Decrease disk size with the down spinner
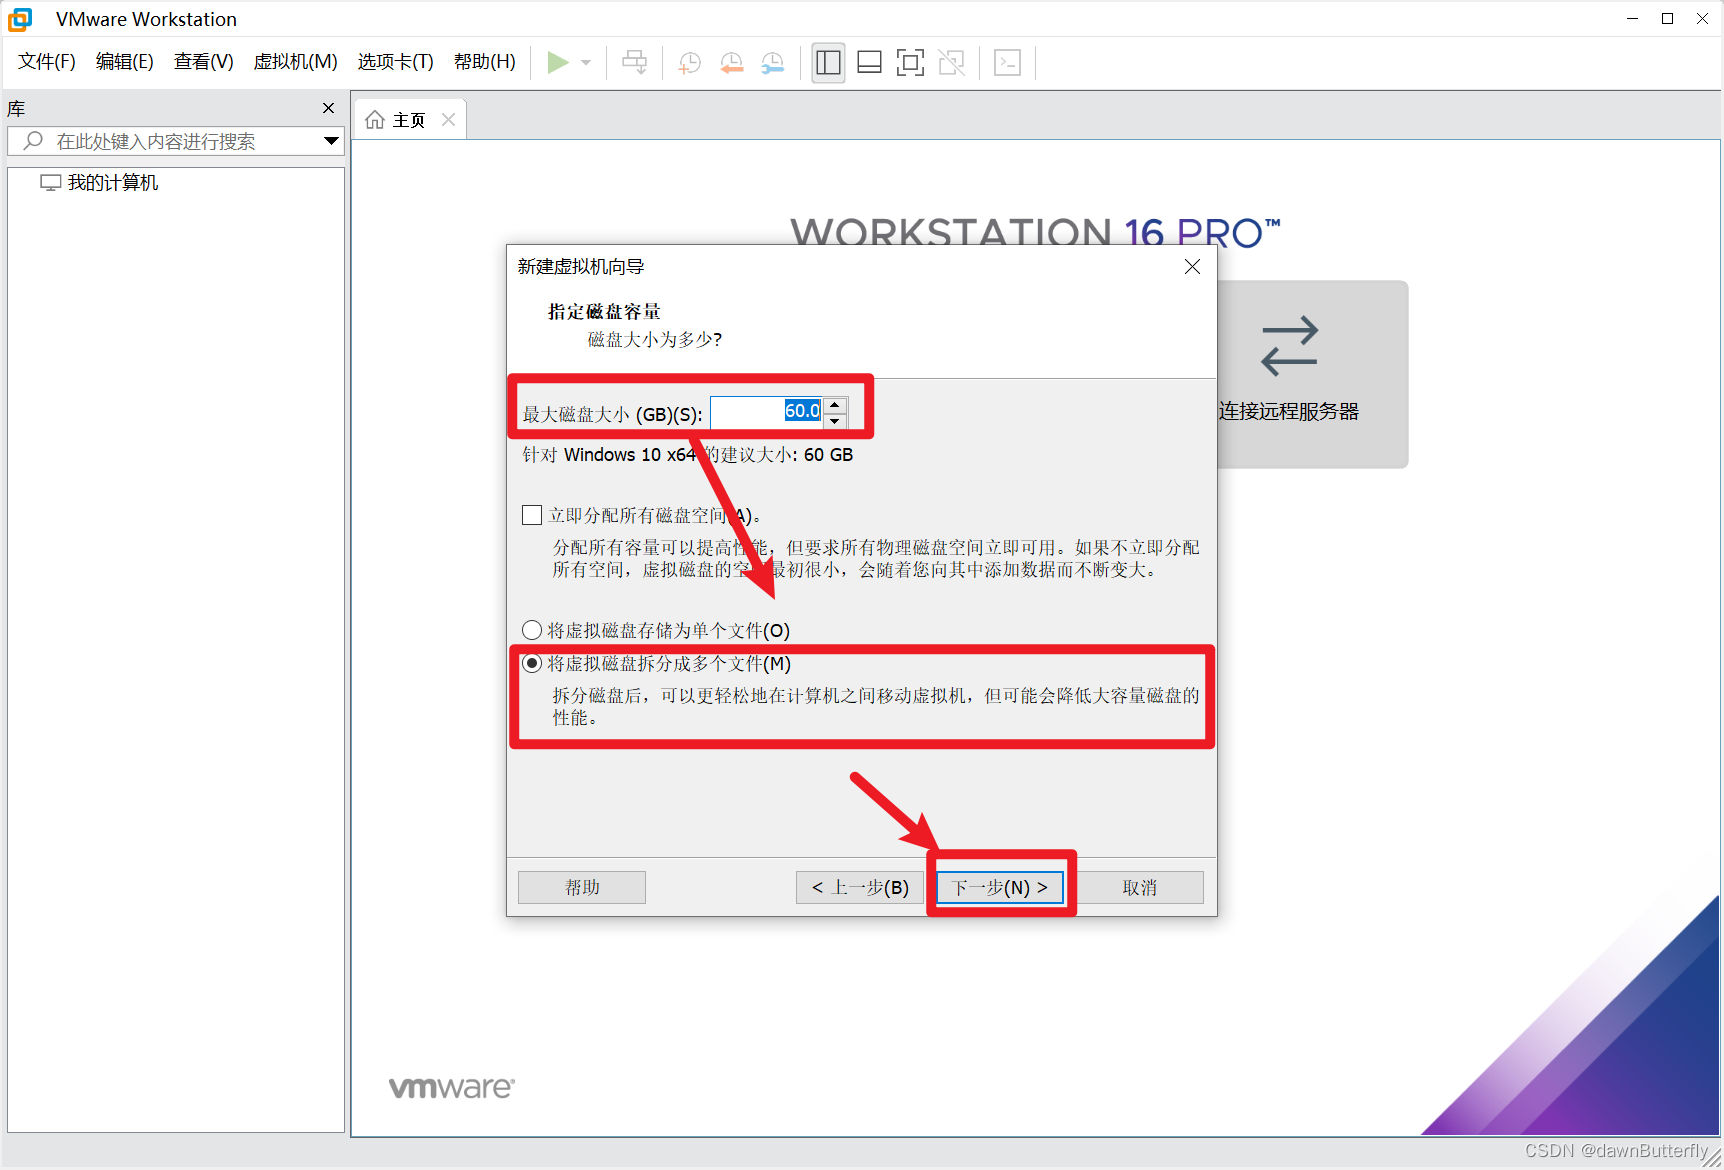This screenshot has height=1170, width=1724. 835,421
